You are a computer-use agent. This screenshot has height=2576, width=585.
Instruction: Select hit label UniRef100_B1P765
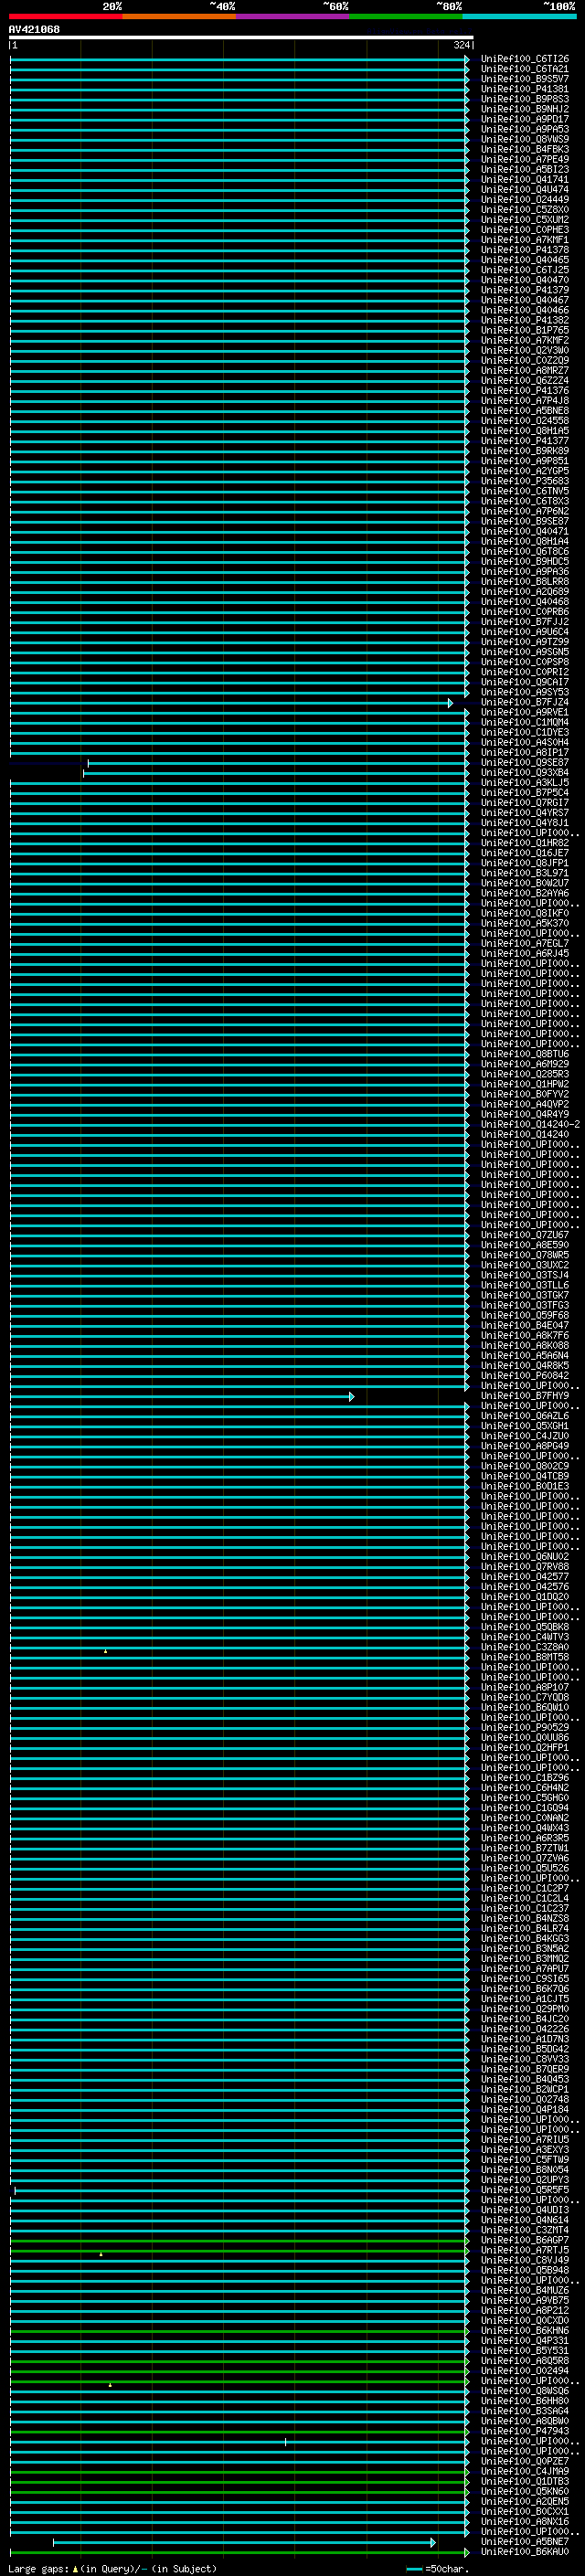(524, 331)
